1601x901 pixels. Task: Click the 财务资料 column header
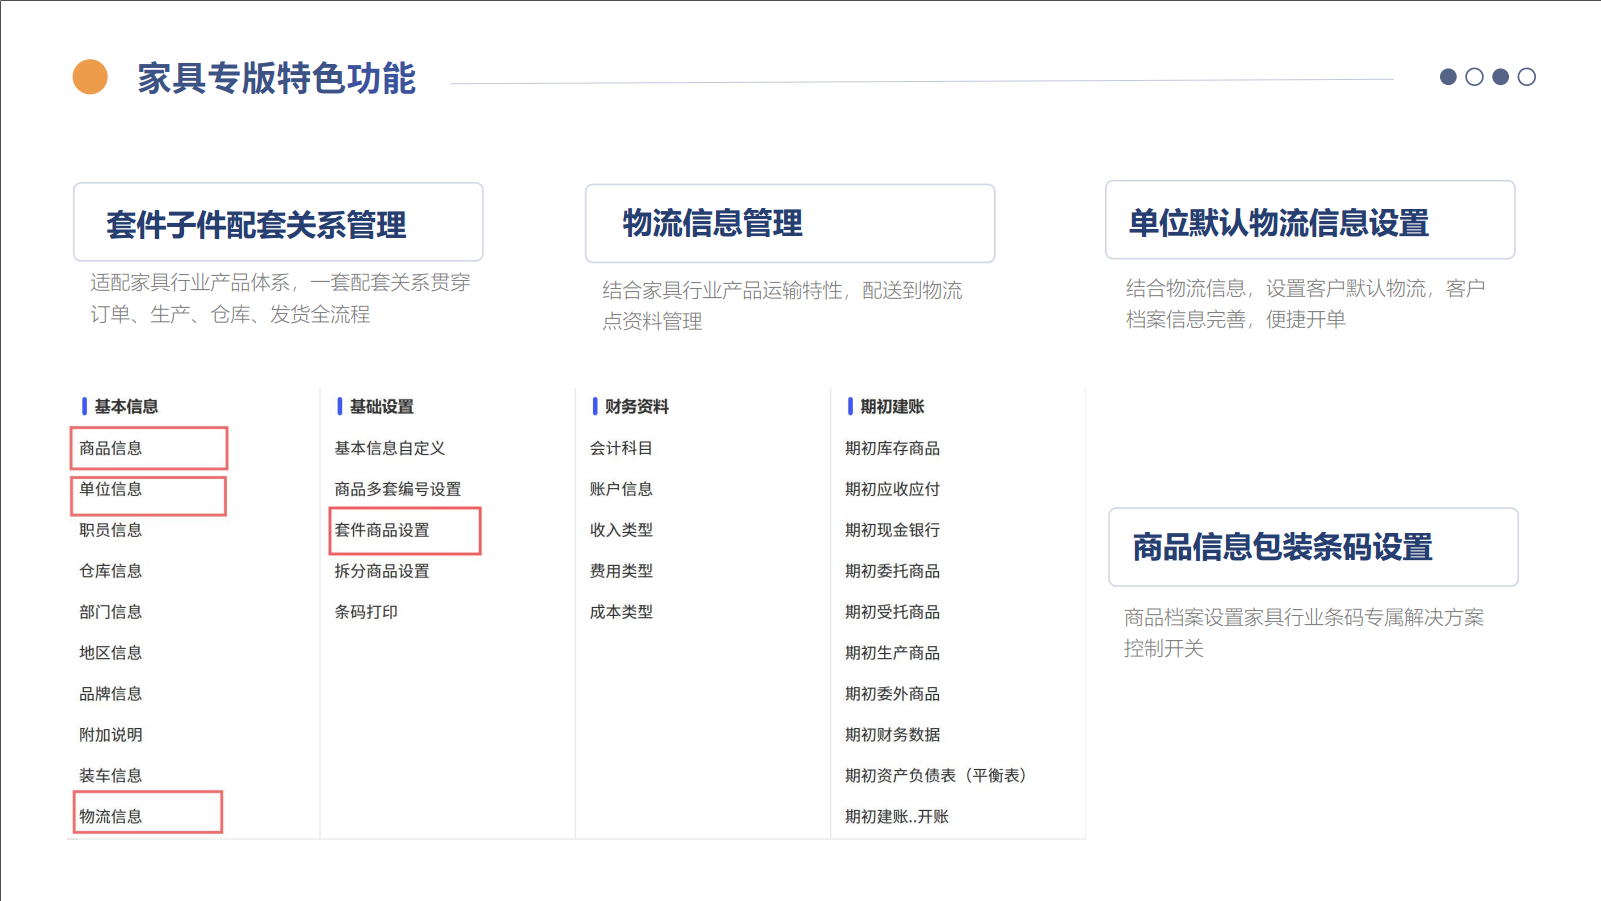(636, 406)
